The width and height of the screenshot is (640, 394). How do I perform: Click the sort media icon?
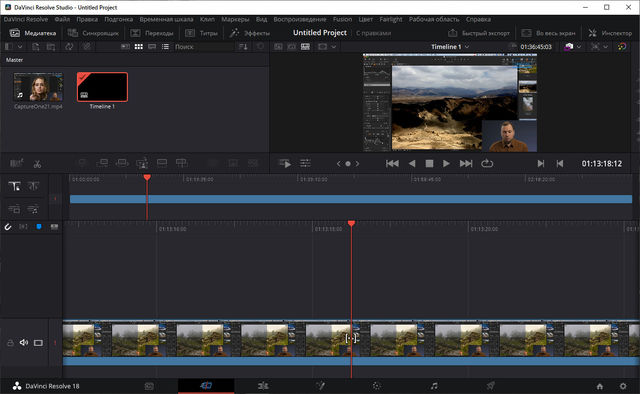point(243,47)
